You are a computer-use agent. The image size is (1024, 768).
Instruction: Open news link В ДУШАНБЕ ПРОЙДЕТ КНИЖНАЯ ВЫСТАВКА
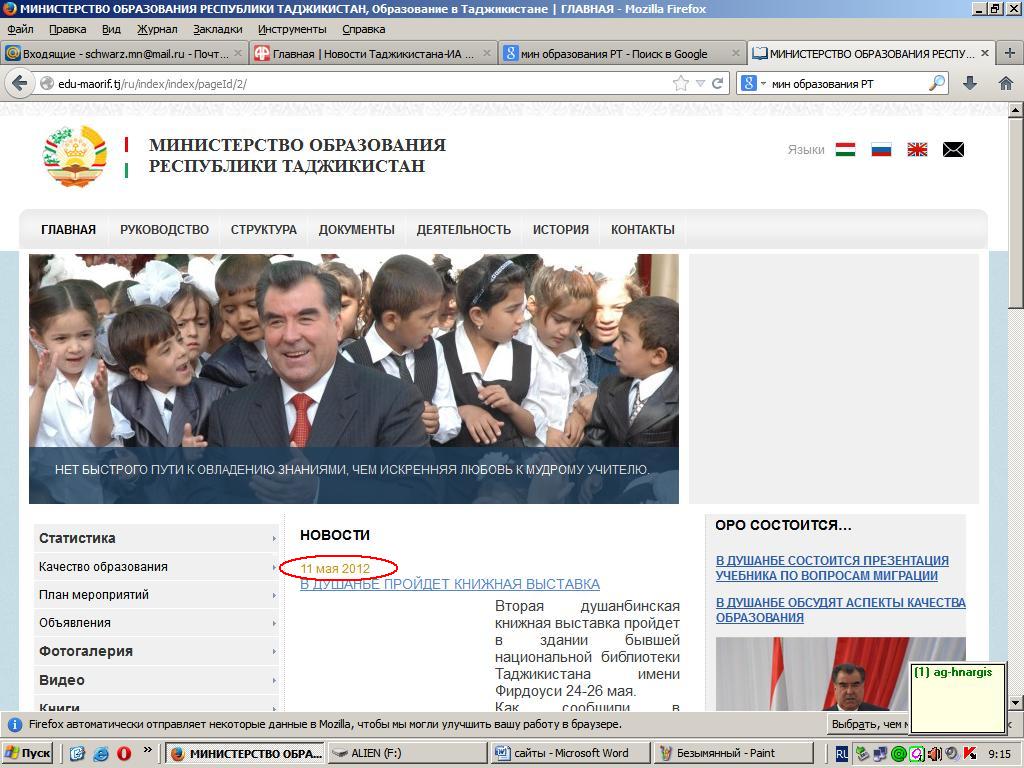(450, 584)
